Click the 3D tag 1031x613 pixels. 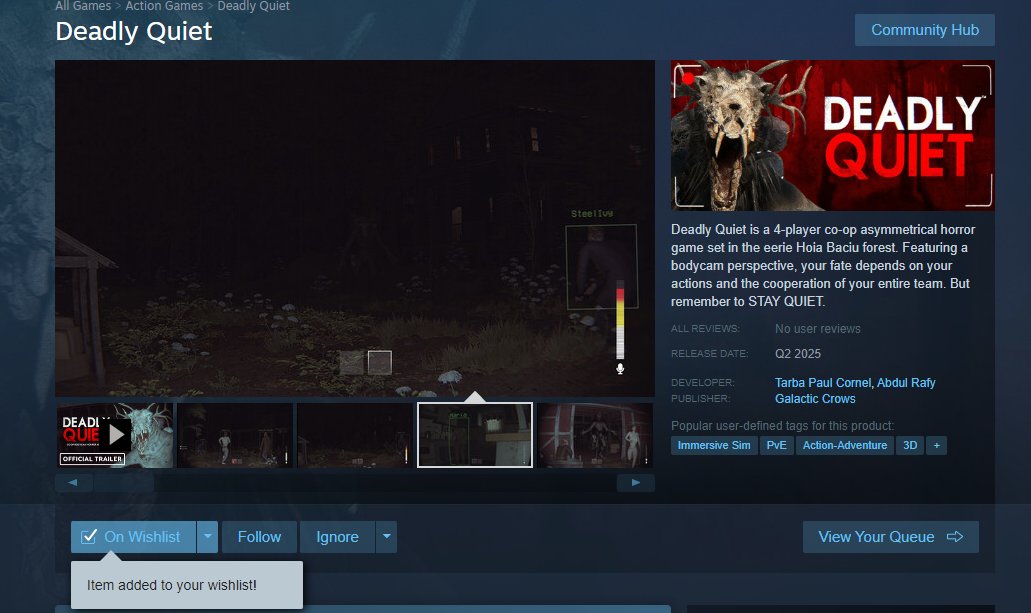[910, 445]
